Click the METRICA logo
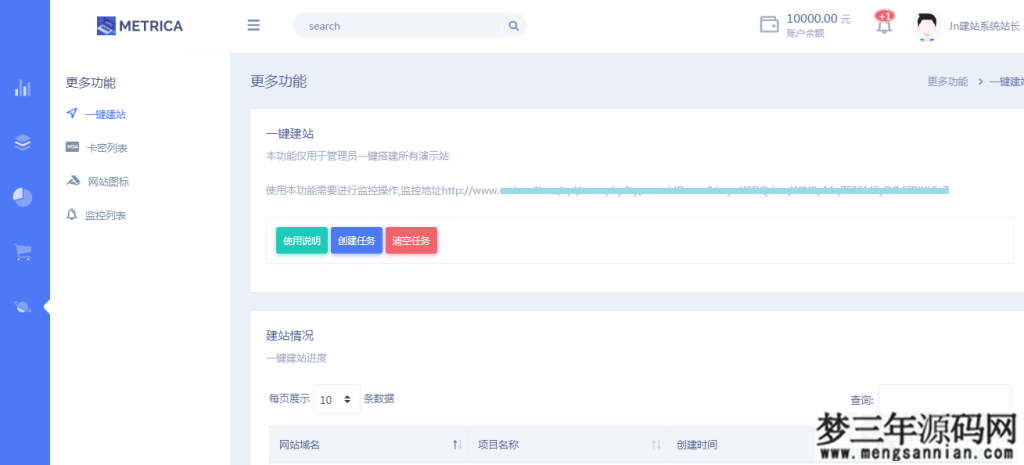This screenshot has height=465, width=1024. pyautogui.click(x=140, y=26)
